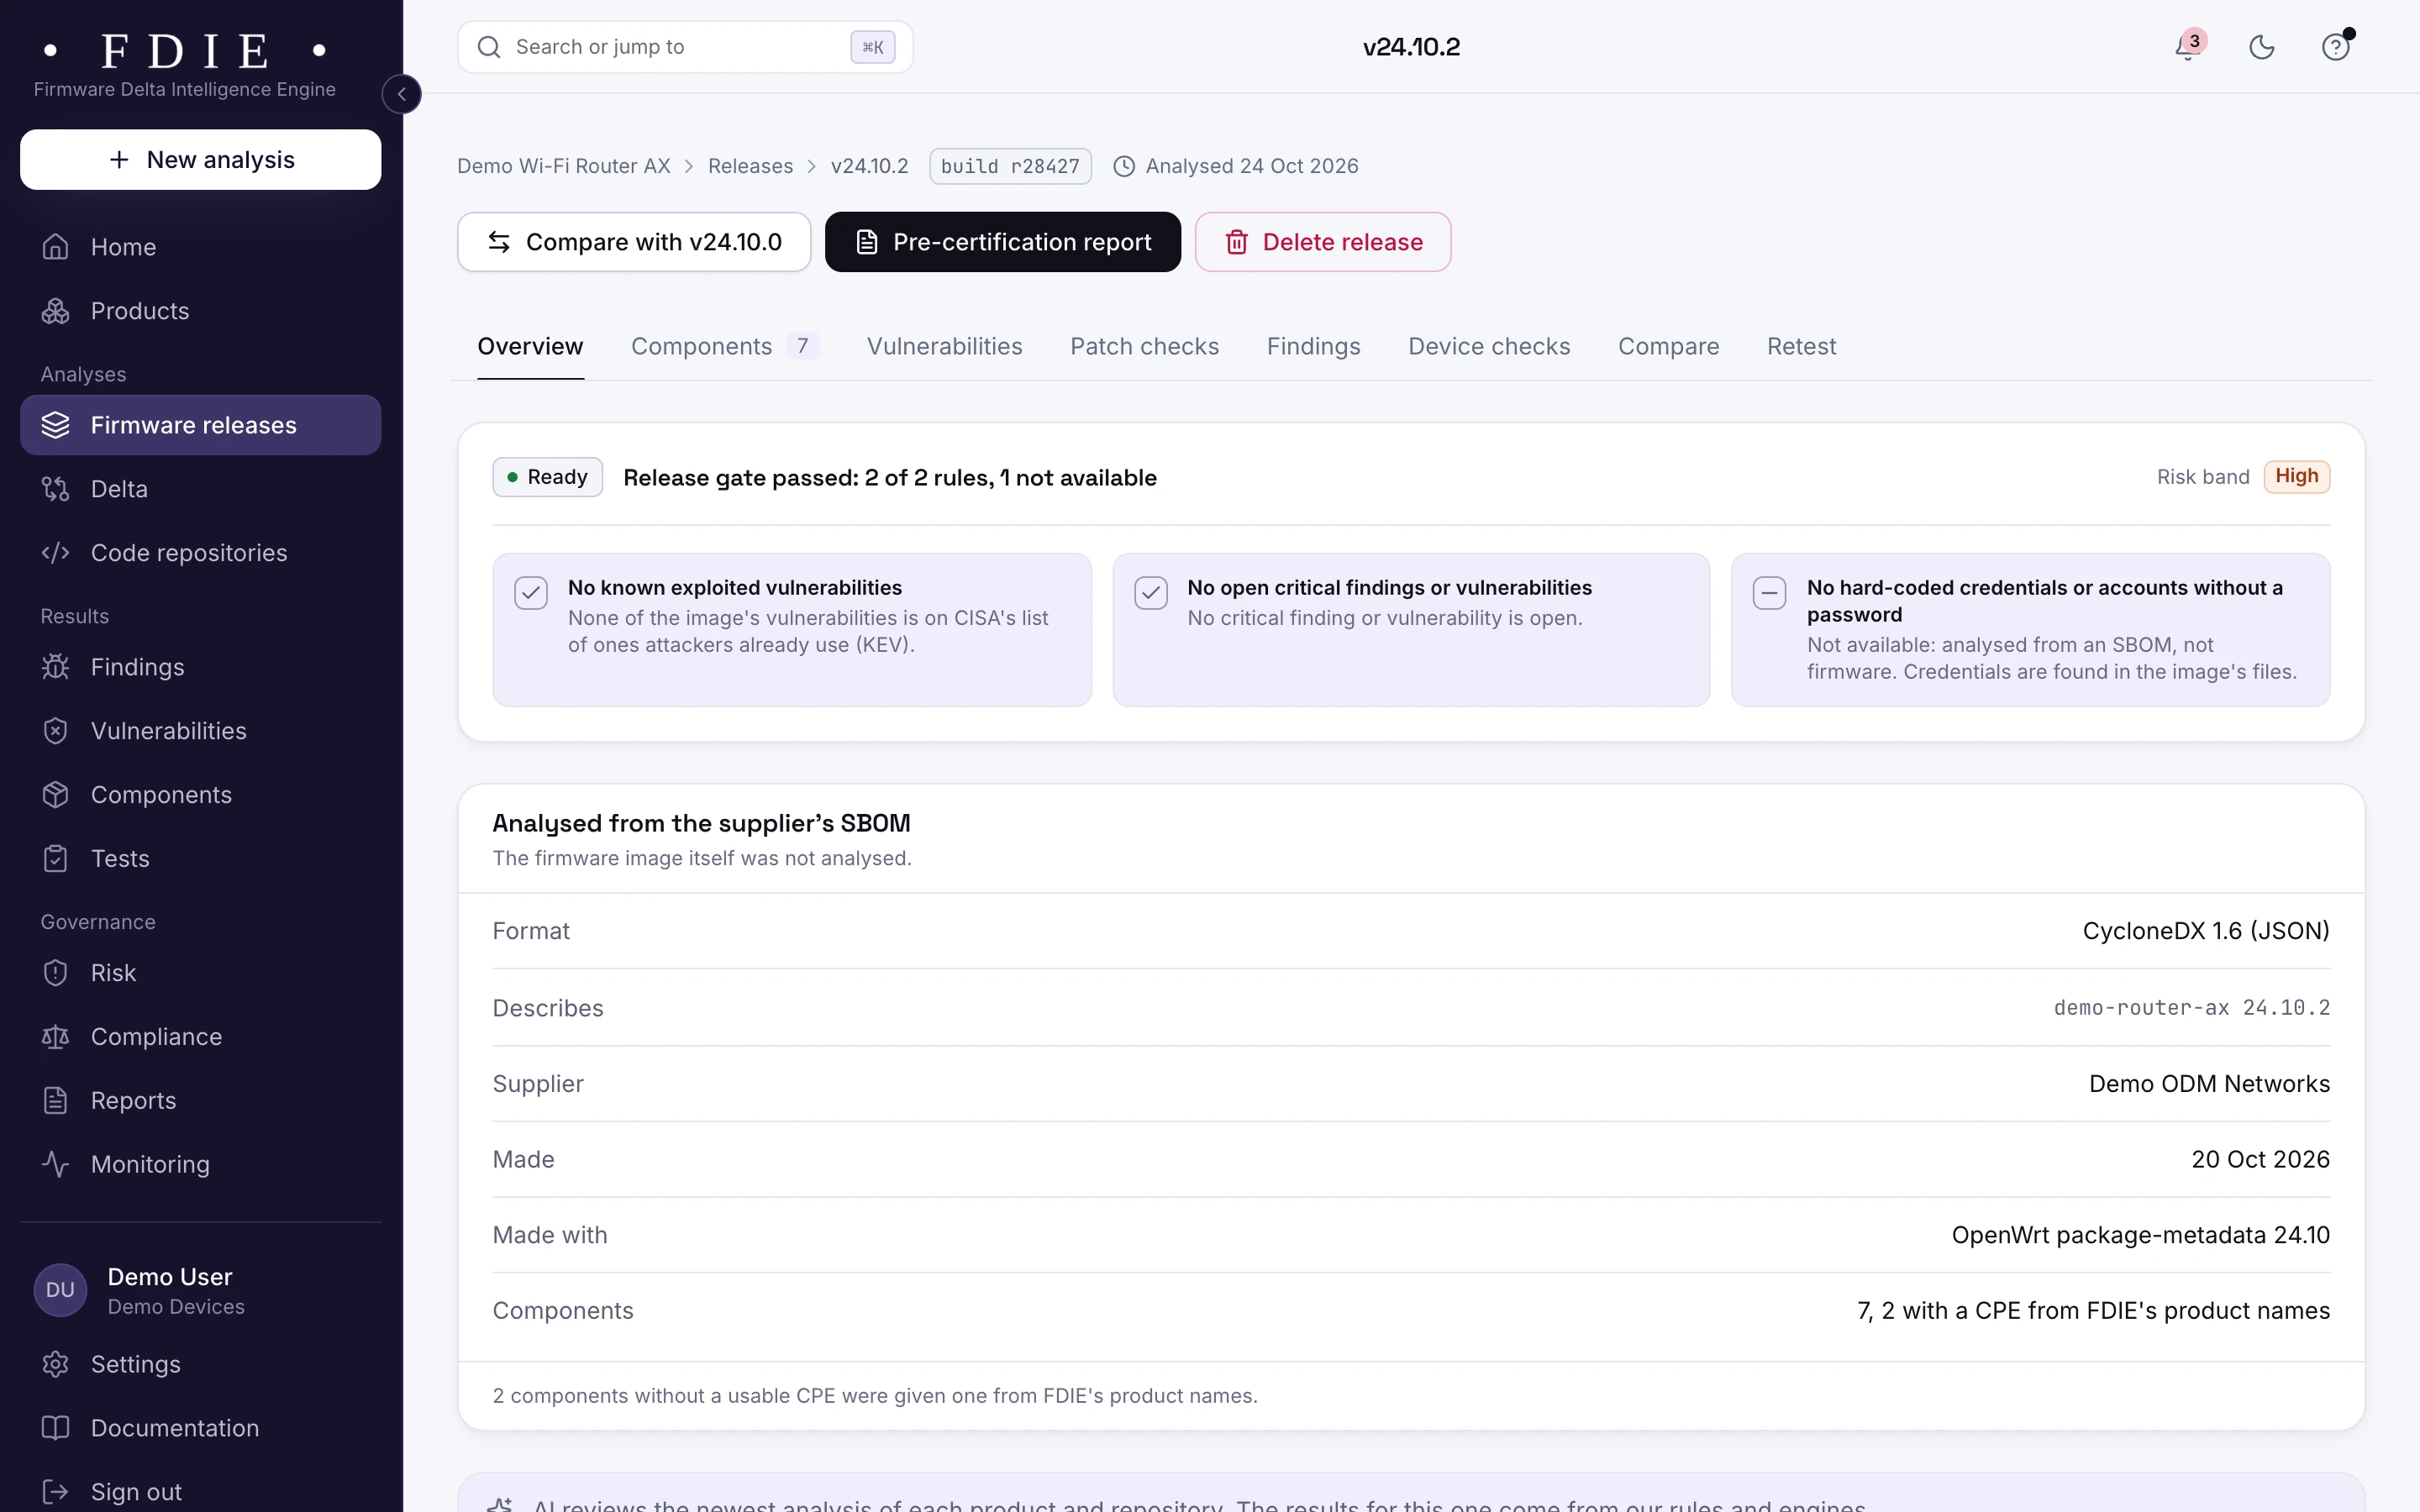
Task: Select Firmware releases in sidebar
Action: click(200, 425)
